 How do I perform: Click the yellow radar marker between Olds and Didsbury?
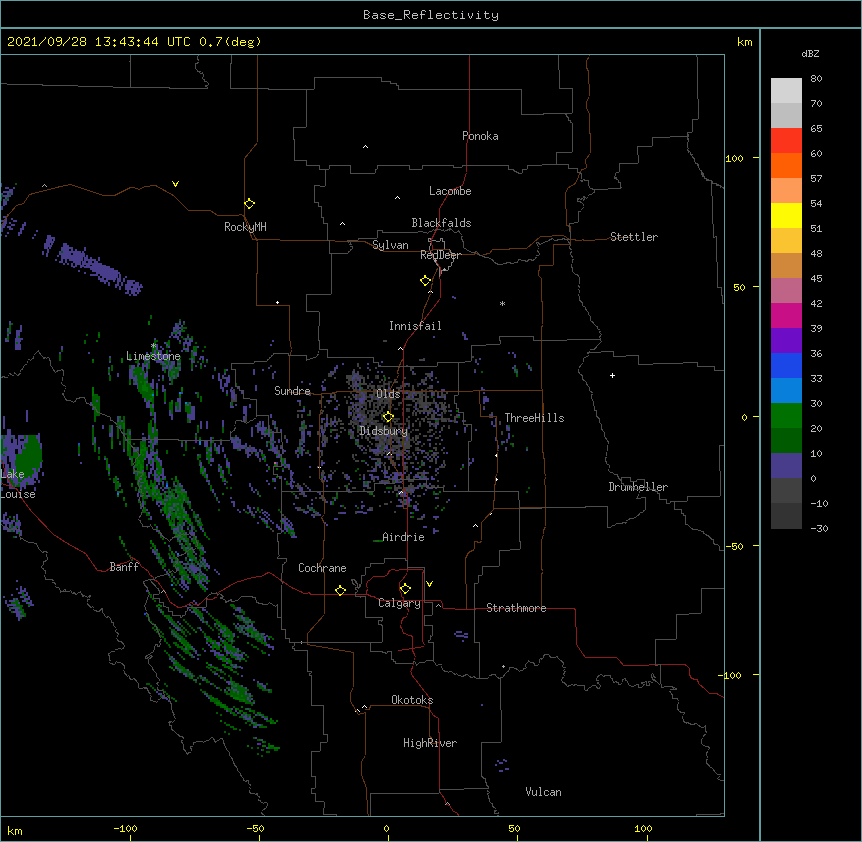pos(388,417)
